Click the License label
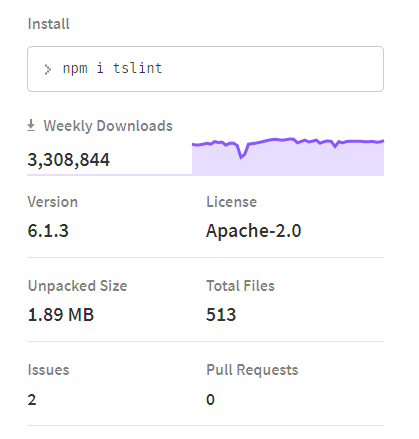 tap(231, 202)
